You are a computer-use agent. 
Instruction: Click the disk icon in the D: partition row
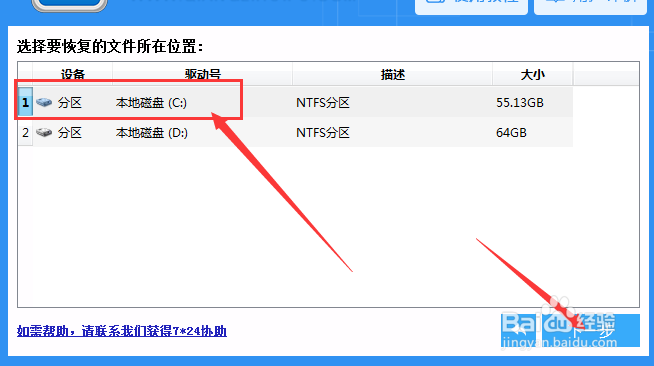44,133
